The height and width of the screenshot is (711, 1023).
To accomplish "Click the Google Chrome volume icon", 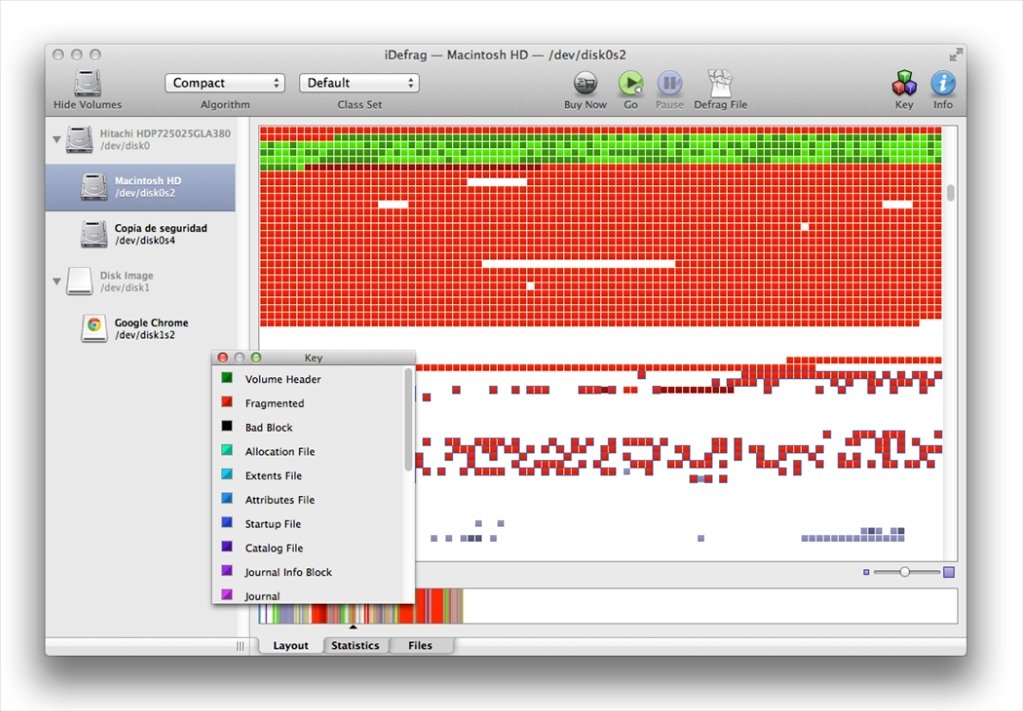I will (94, 328).
